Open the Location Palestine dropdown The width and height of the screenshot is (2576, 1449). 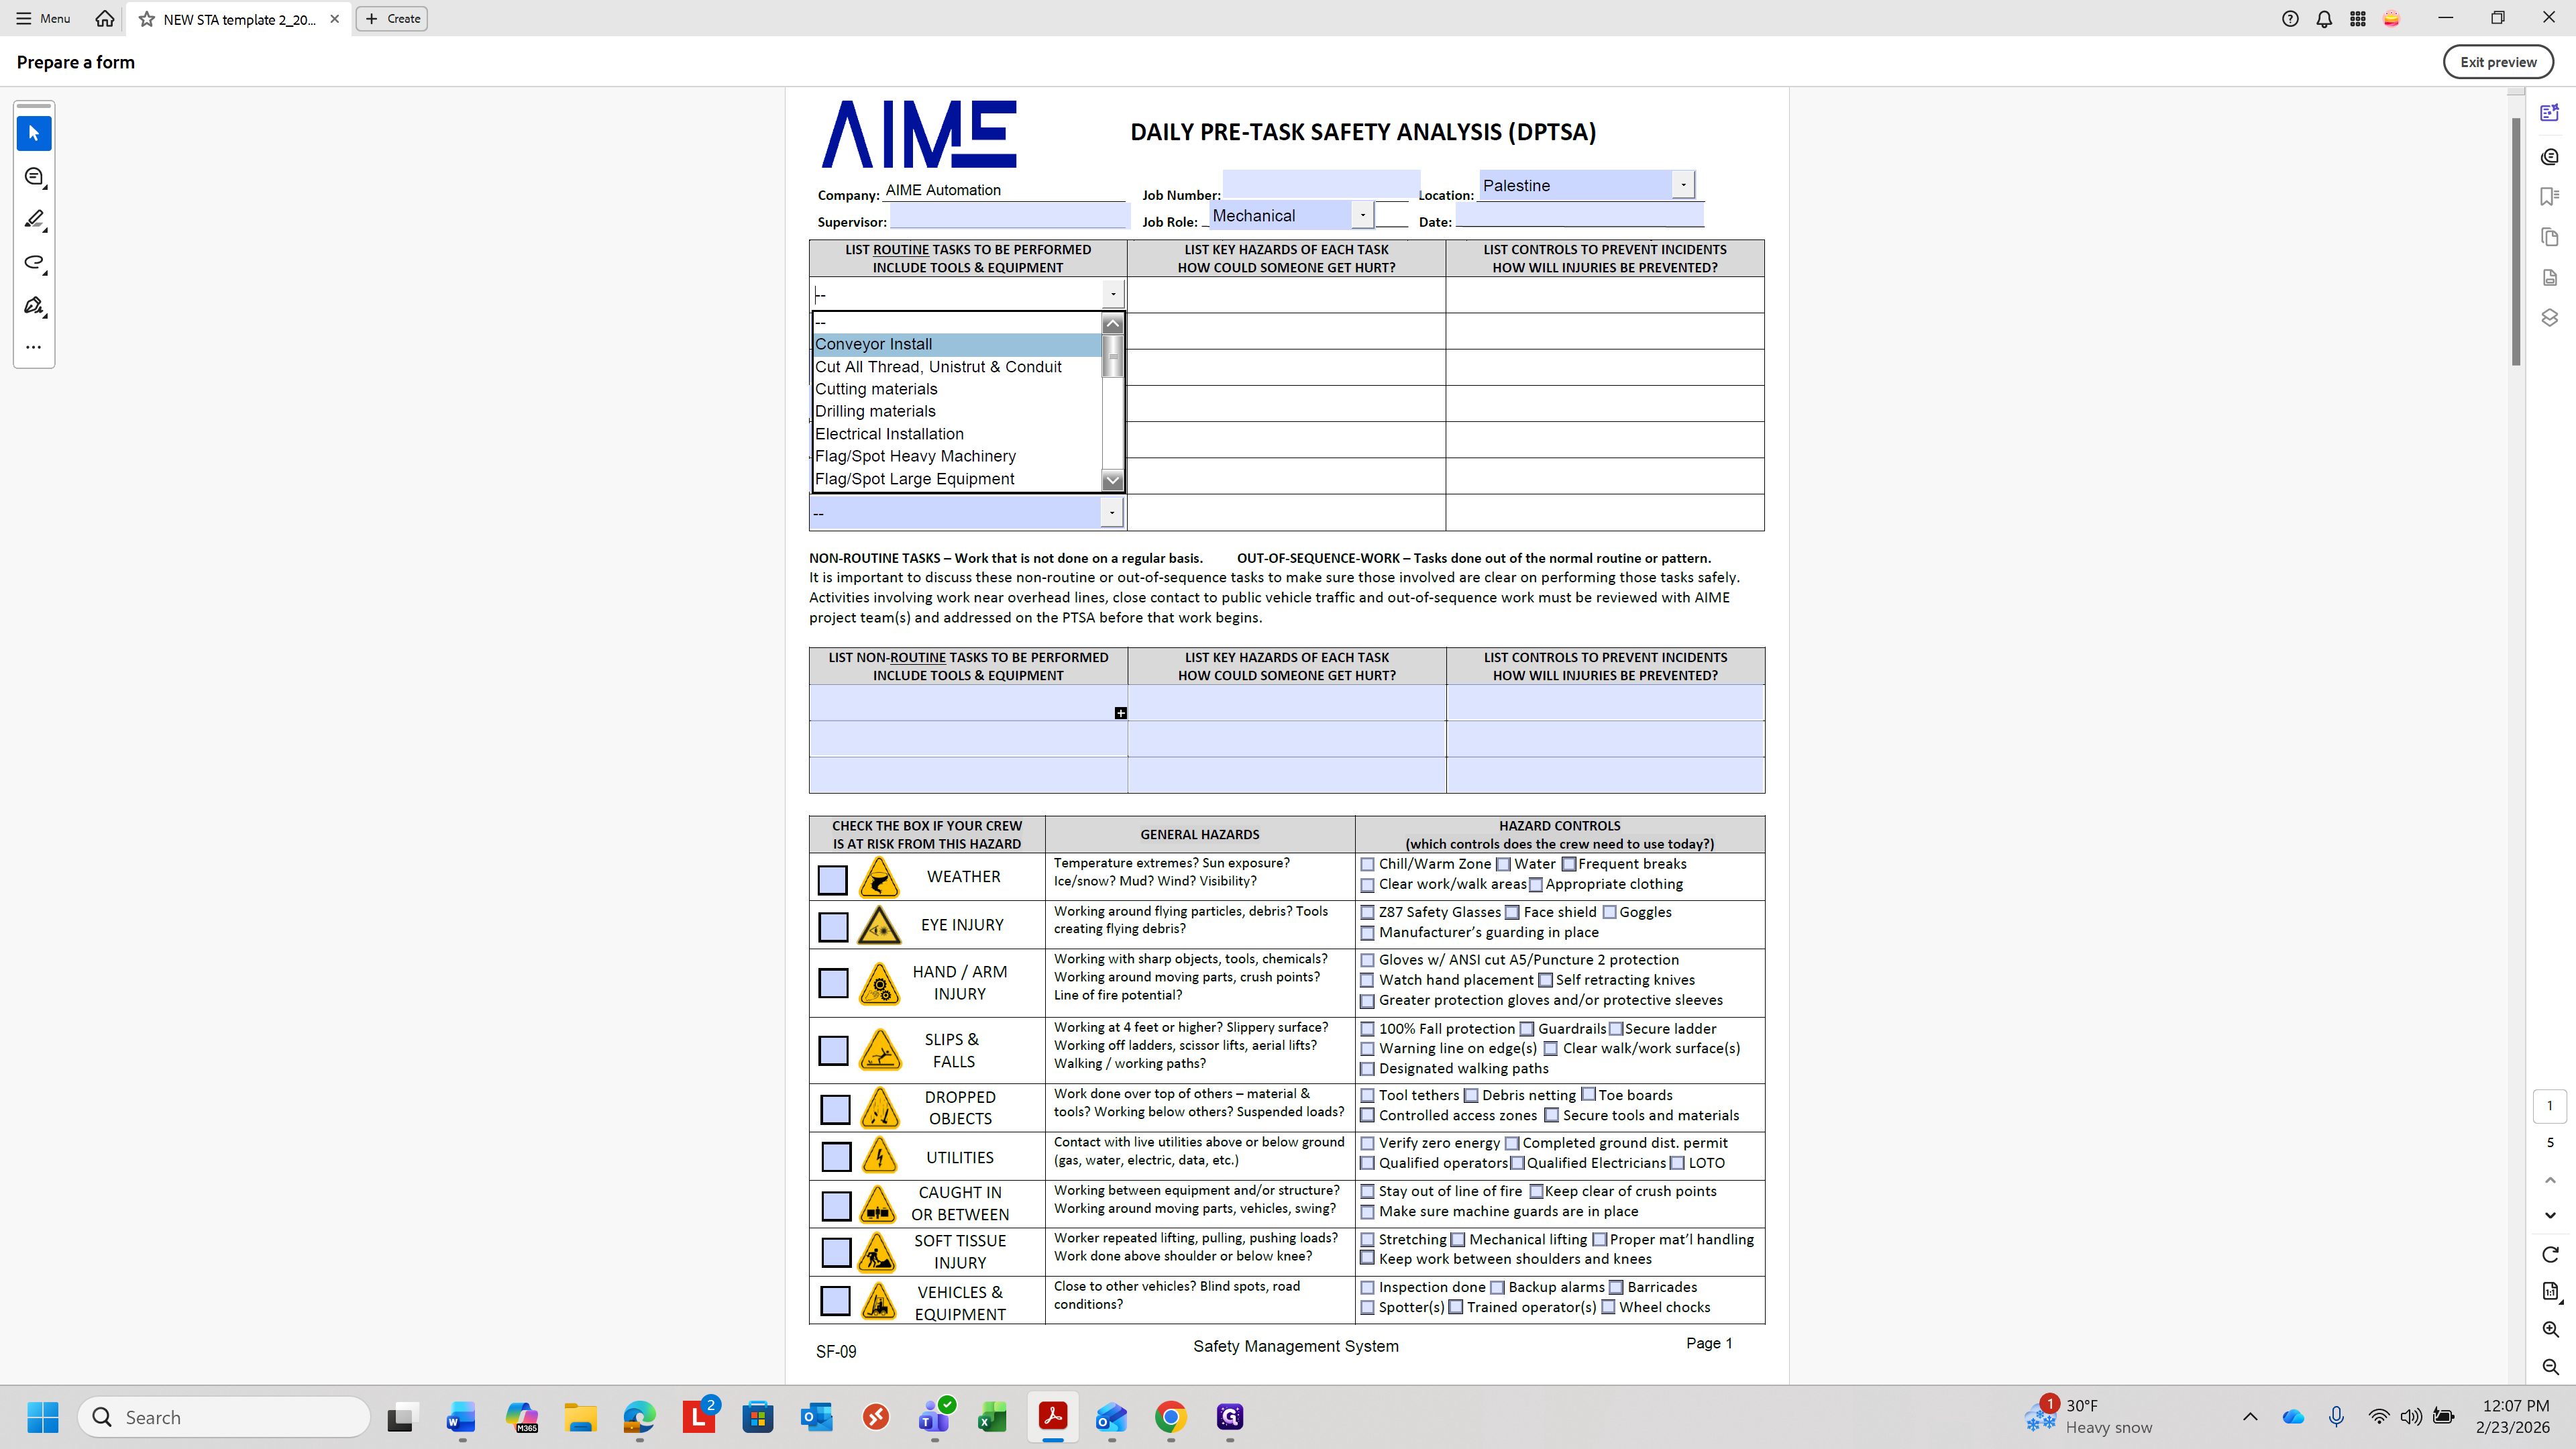(x=1683, y=185)
